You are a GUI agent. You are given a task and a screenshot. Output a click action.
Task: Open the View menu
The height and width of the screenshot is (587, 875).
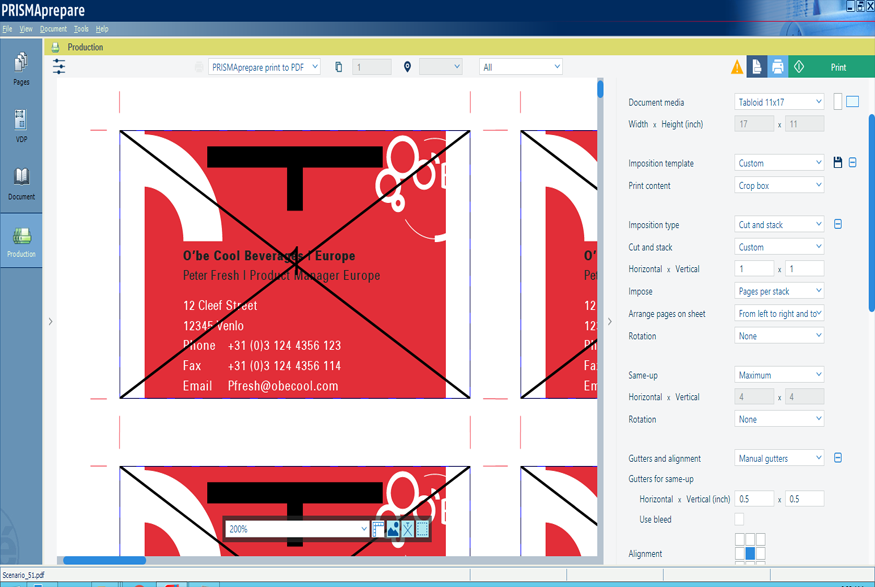coord(26,29)
